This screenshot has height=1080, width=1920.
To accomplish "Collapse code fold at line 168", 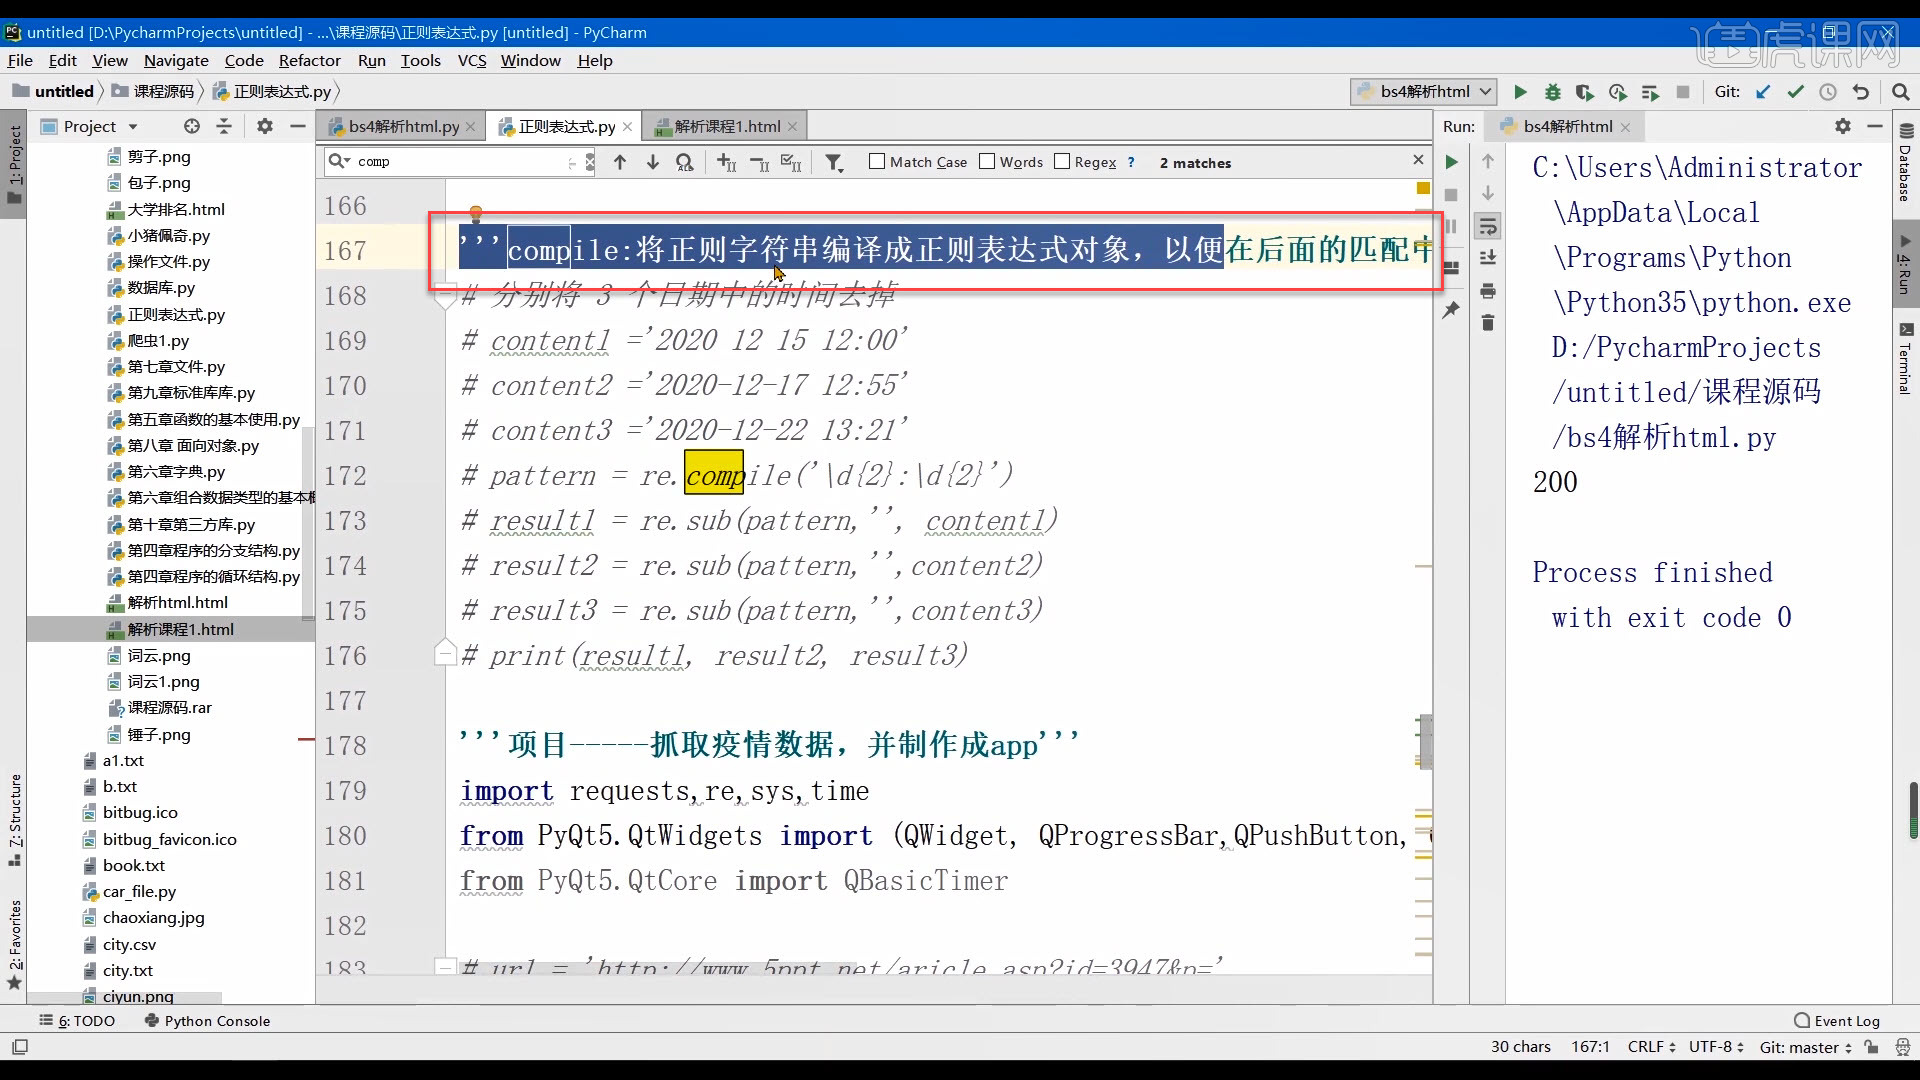I will click(446, 297).
